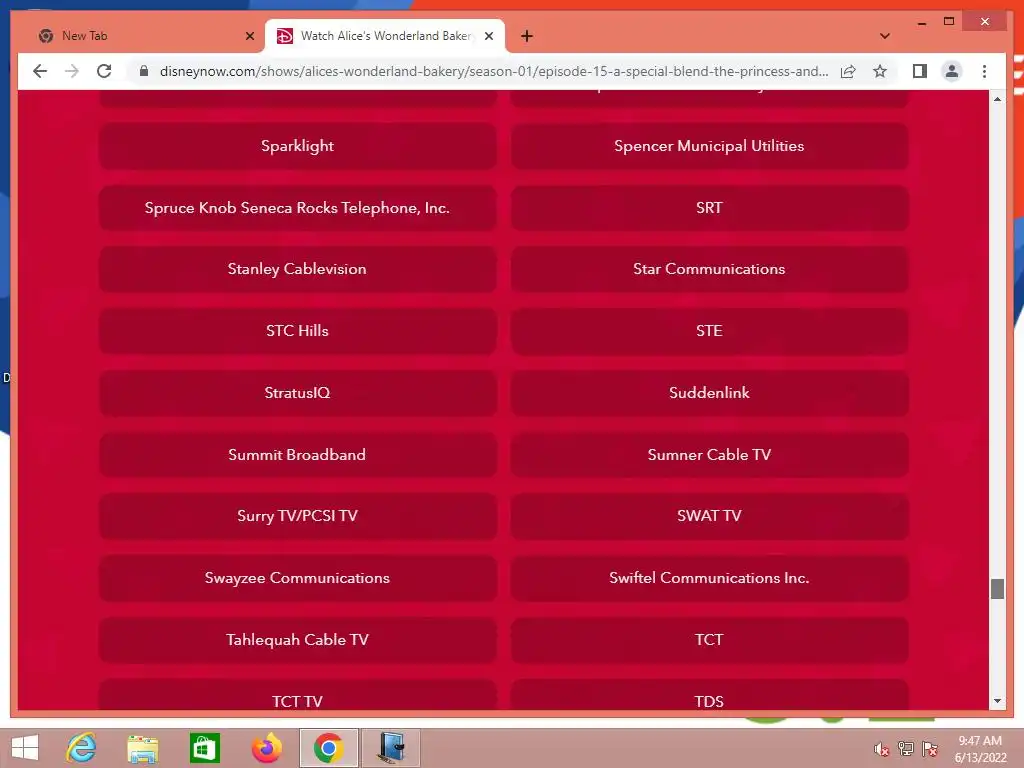Choose Sparklight as TV provider
Screen dimensions: 1024x768
[x=297, y=146]
